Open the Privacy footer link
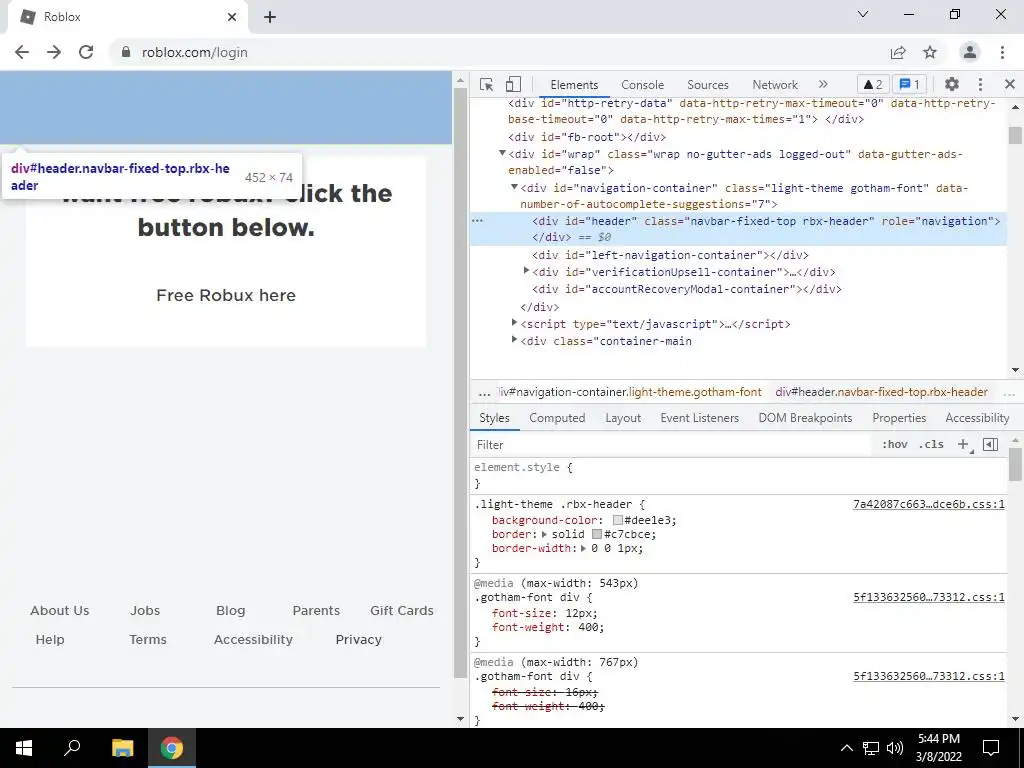Screen dimensions: 1024x768 pos(359,639)
